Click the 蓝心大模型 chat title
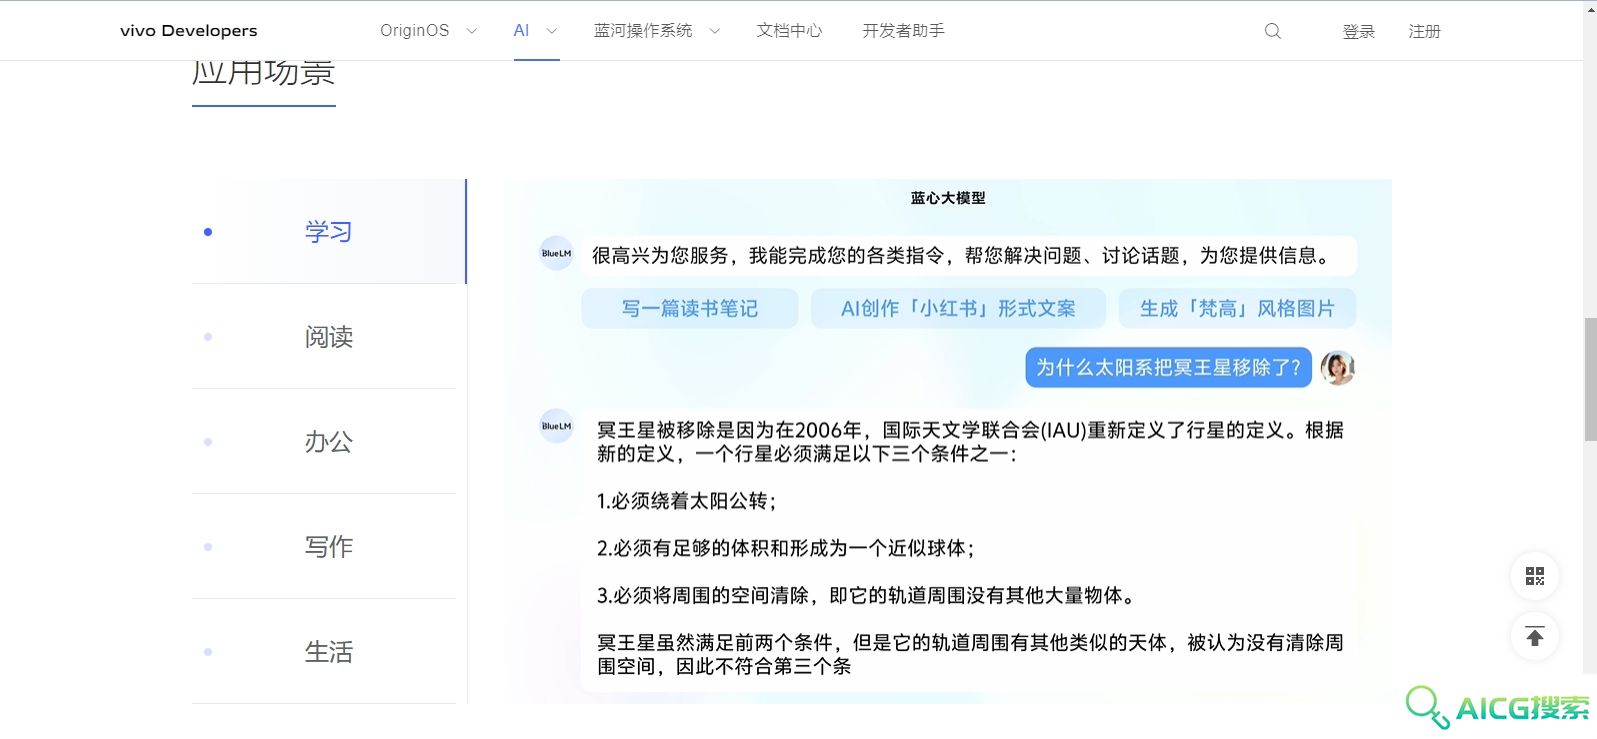 (x=948, y=198)
